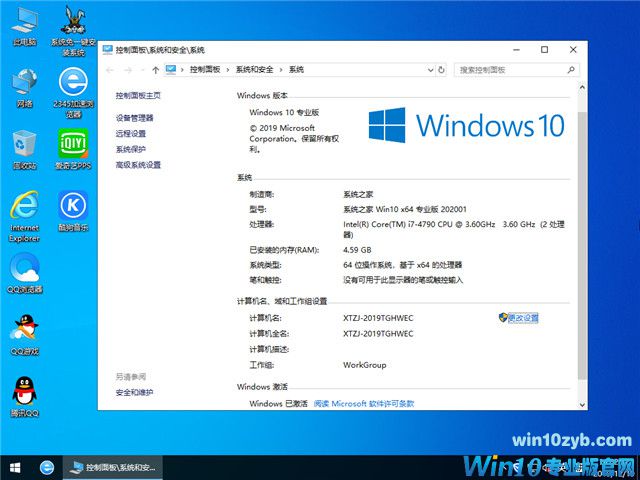Screen dimensions: 640x480
Task: Launch the QQ Browser desktop icon
Action: click(x=24, y=273)
